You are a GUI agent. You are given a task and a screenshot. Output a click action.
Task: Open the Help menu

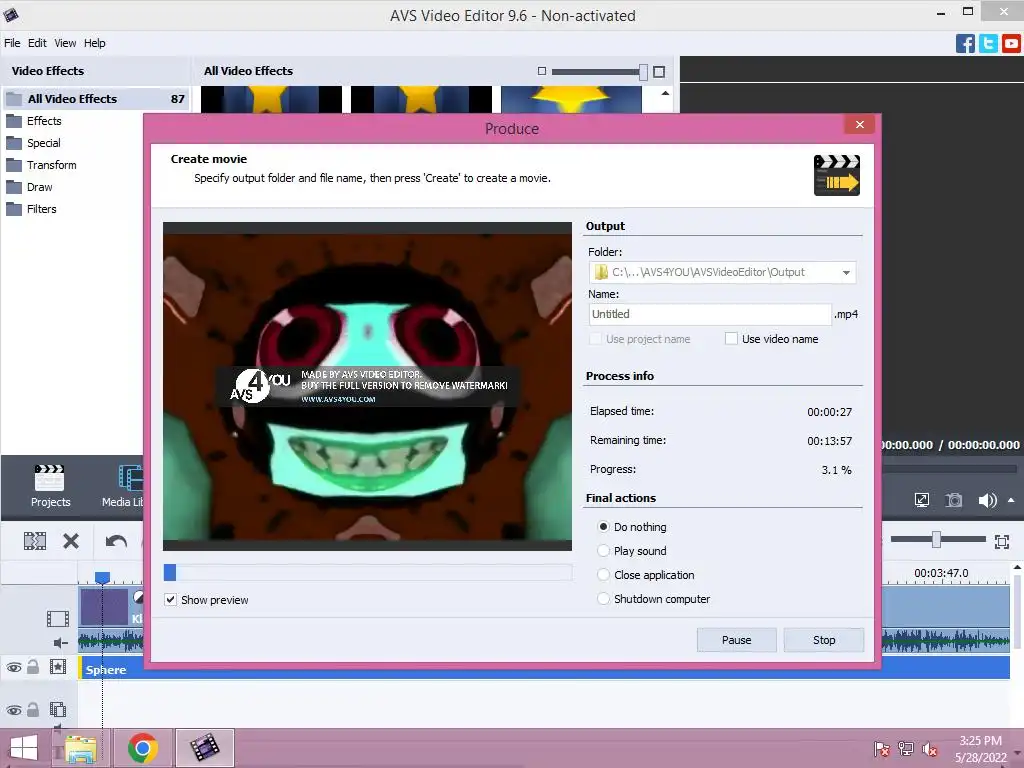[x=95, y=43]
